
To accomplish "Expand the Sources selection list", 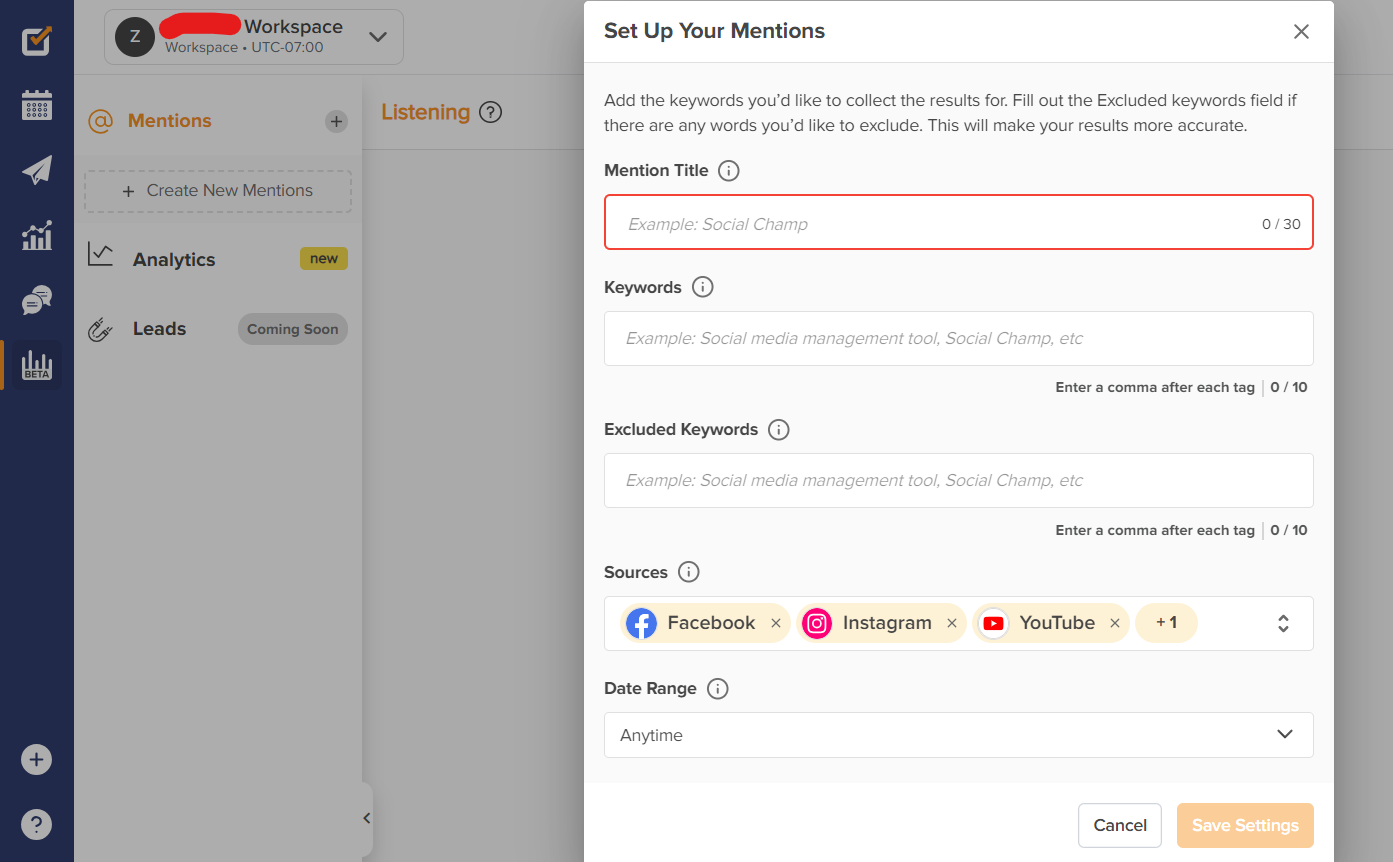I will click(1283, 622).
